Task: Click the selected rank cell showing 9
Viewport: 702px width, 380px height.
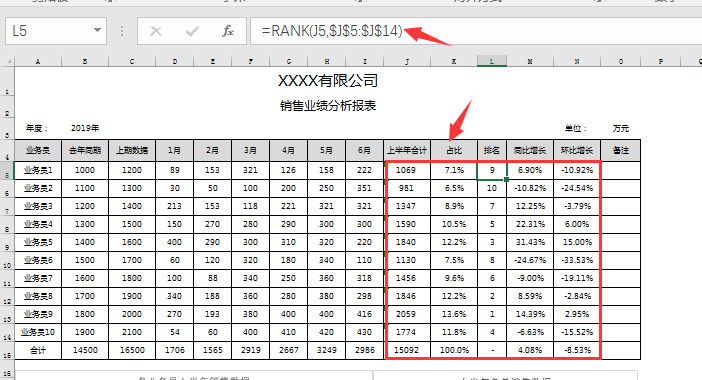Action: point(492,171)
